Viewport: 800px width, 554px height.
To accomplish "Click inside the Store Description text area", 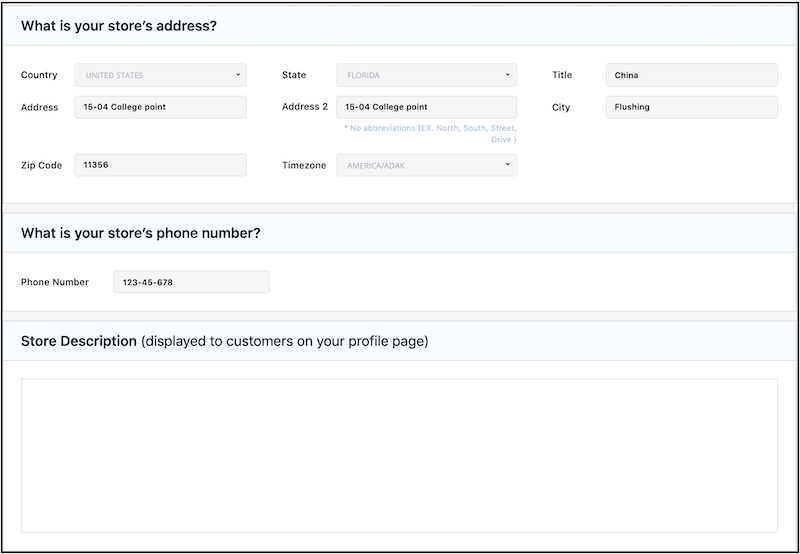I will coord(399,455).
